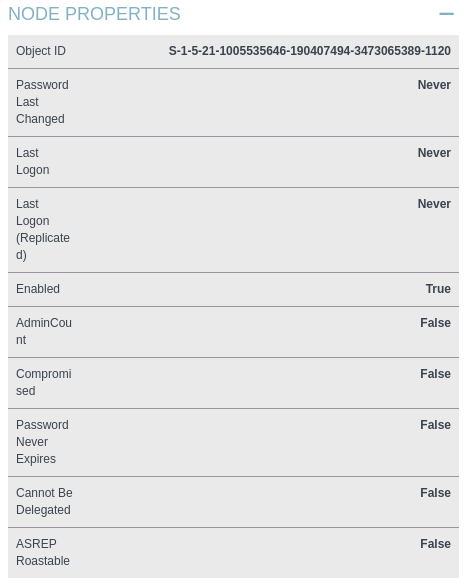The width and height of the screenshot is (467, 588).
Task: Collapse the Node Properties section
Action: (446, 14)
